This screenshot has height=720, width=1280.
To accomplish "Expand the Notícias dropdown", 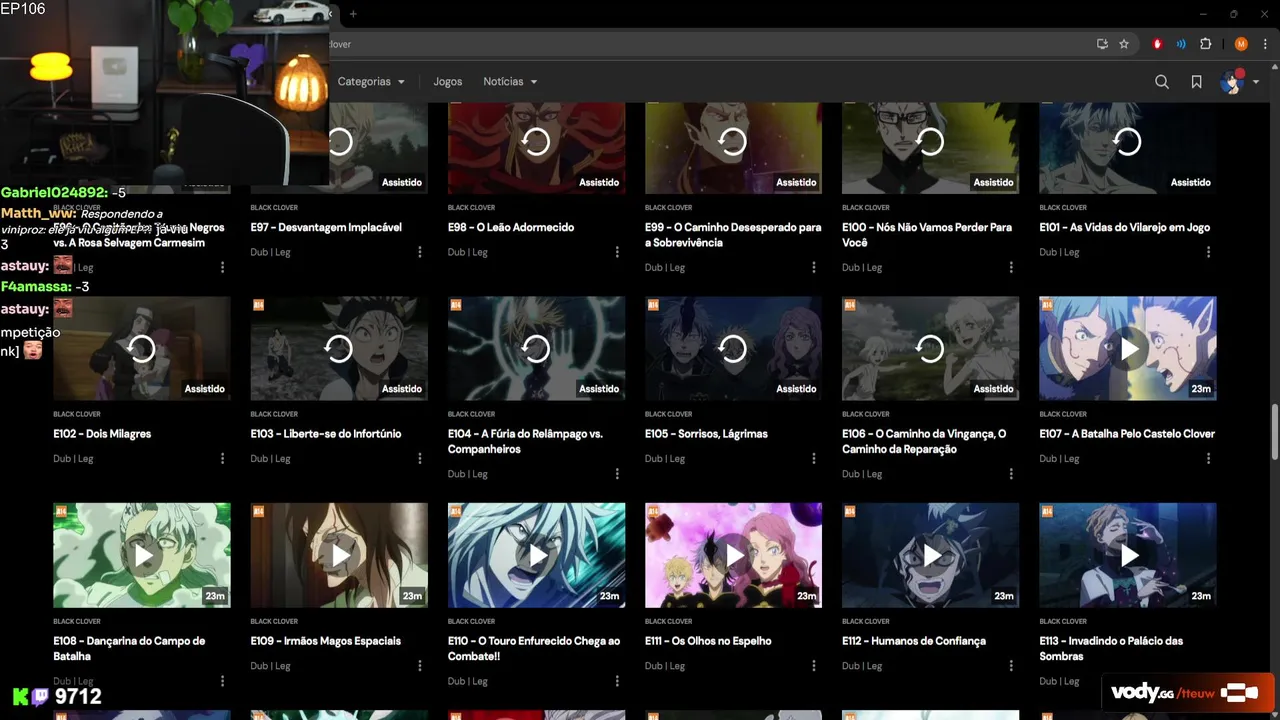I will [x=510, y=82].
